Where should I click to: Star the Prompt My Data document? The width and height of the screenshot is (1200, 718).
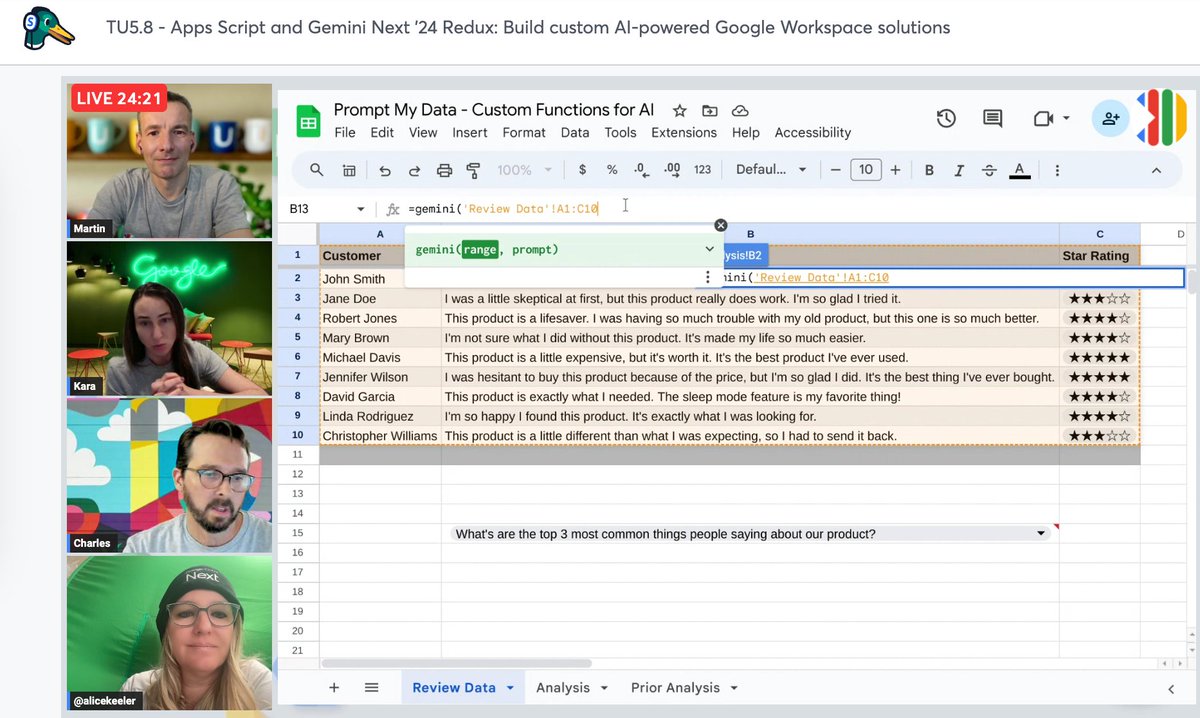tap(679, 110)
